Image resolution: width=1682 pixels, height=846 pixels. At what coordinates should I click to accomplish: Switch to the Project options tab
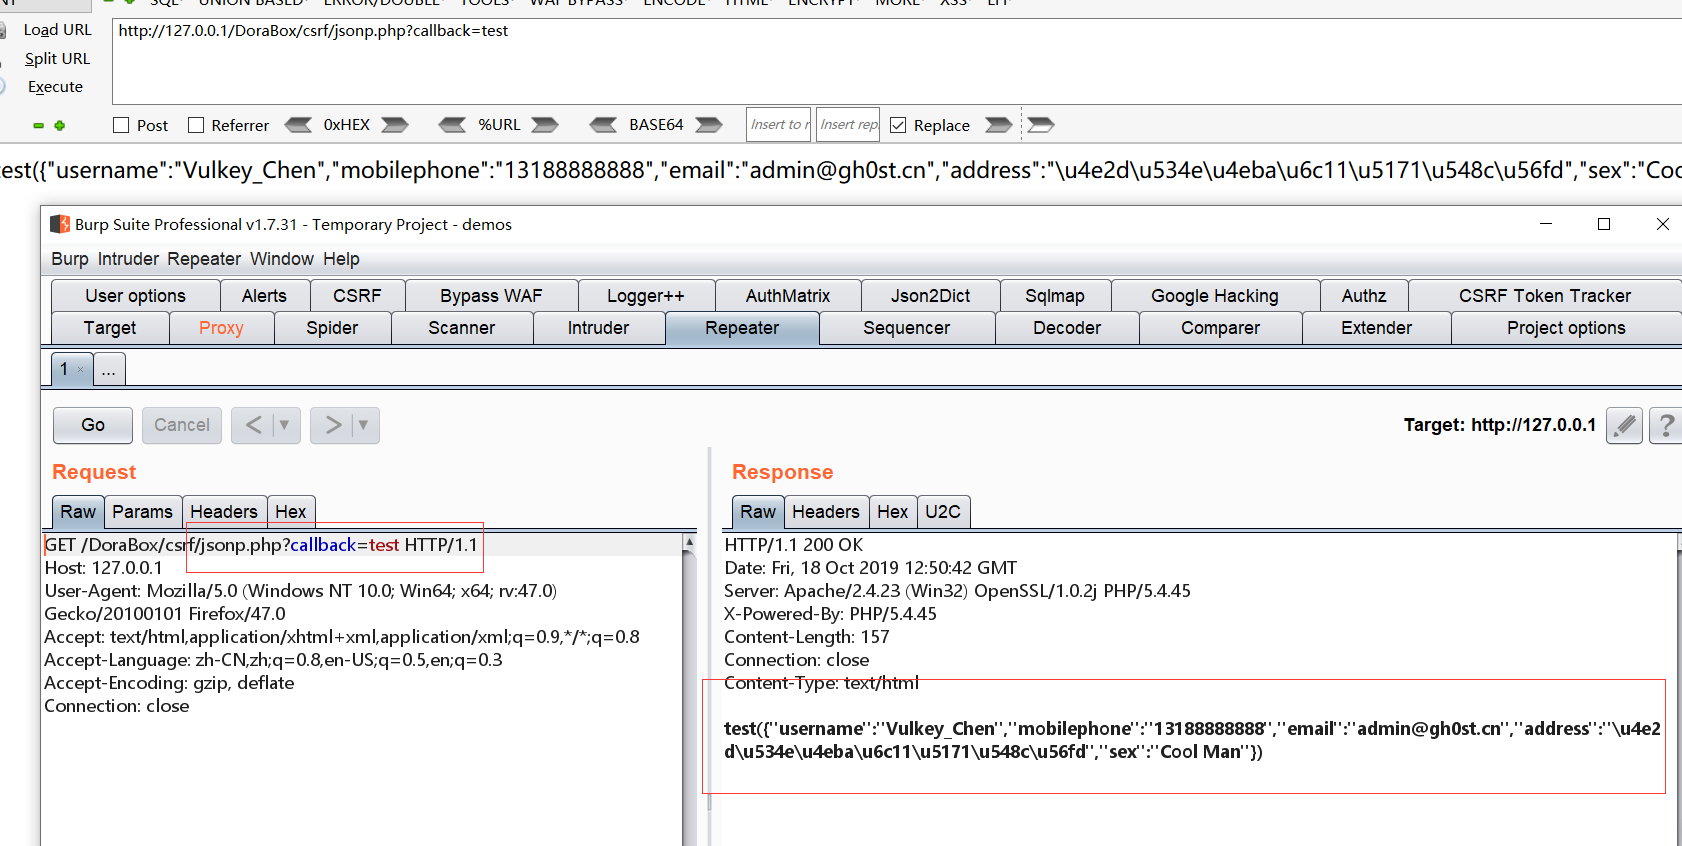[1566, 328]
